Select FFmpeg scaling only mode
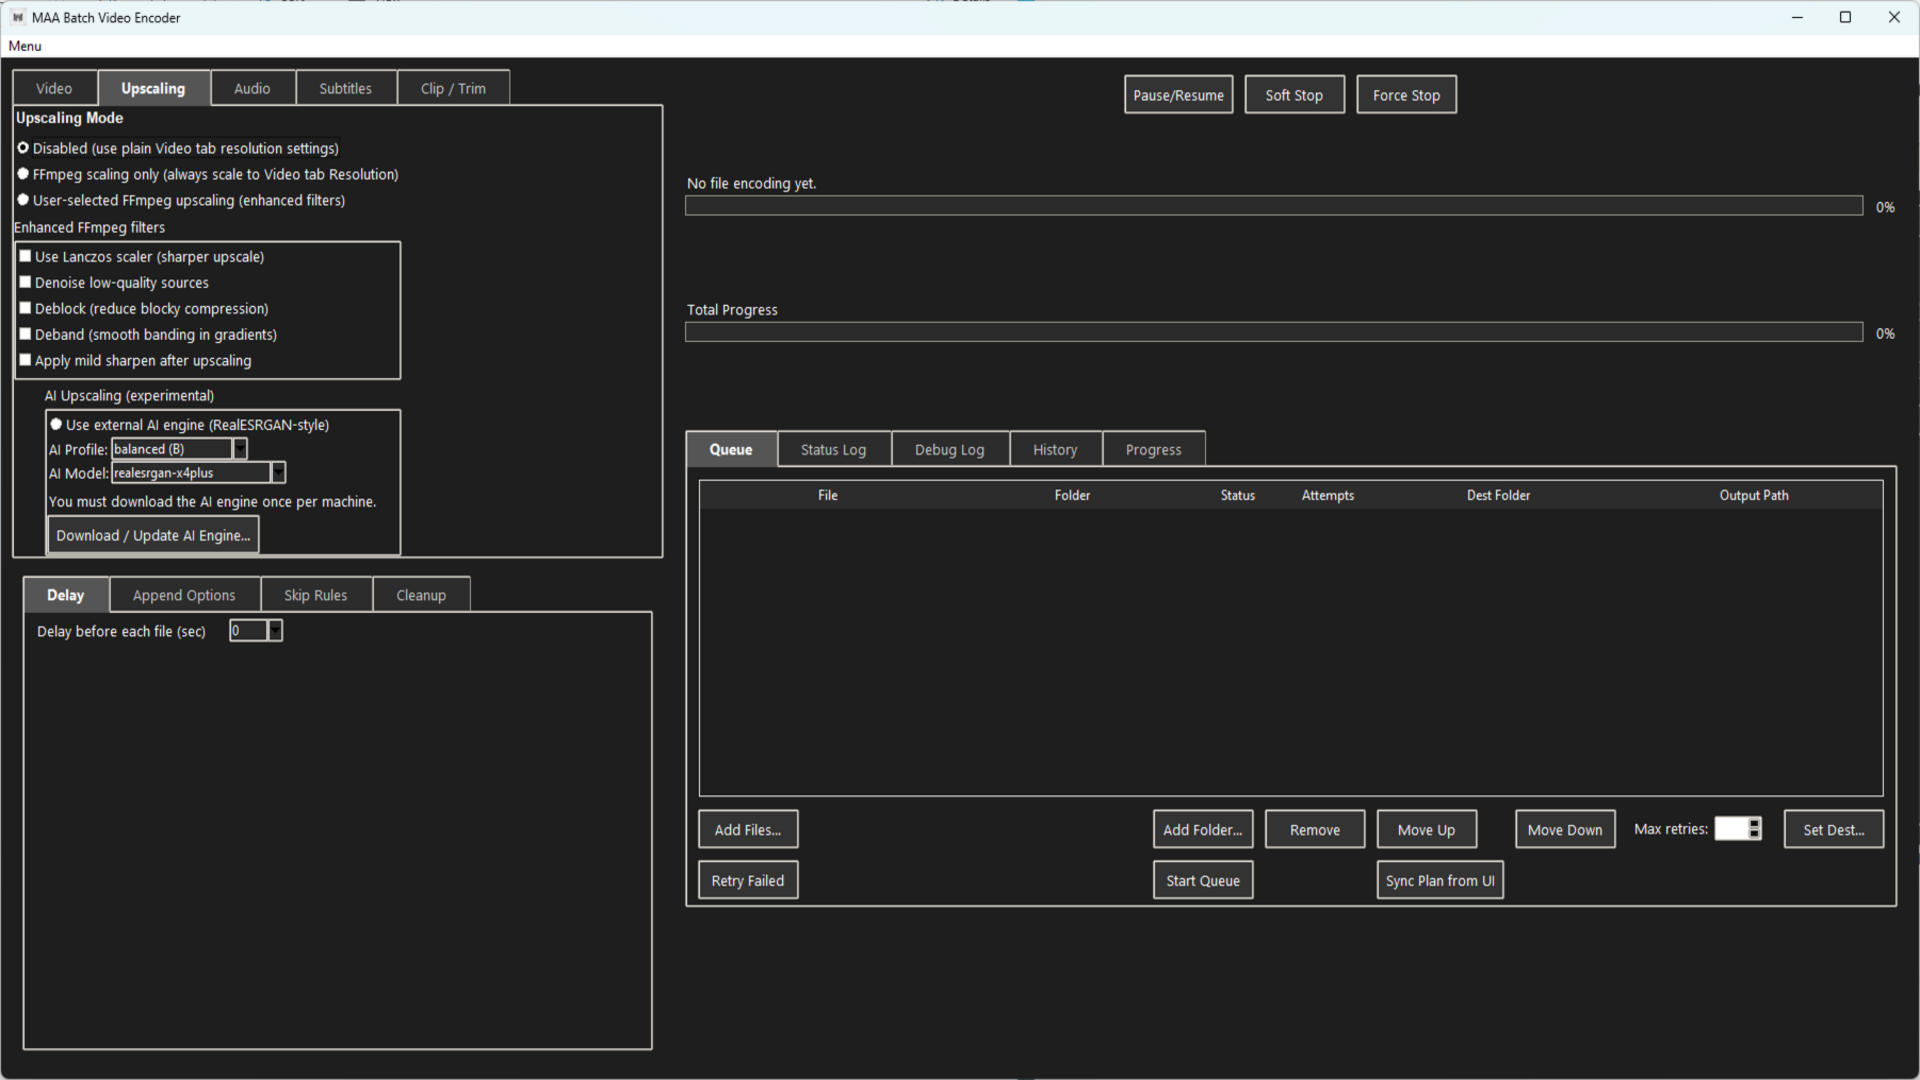 tap(23, 173)
